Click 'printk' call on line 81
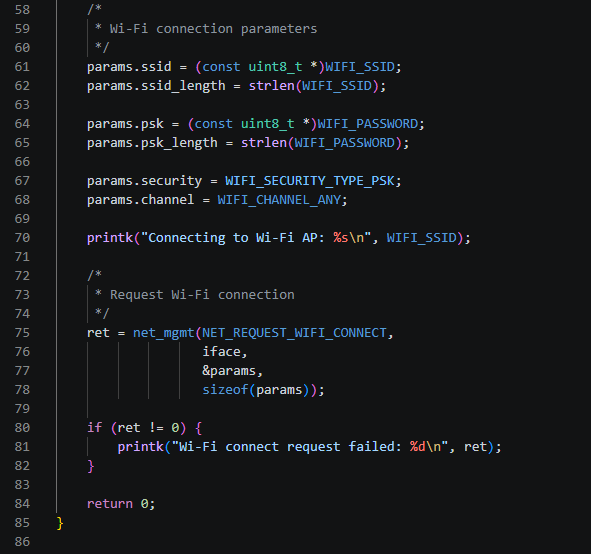Viewport: 591px width, 554px height. [x=141, y=447]
